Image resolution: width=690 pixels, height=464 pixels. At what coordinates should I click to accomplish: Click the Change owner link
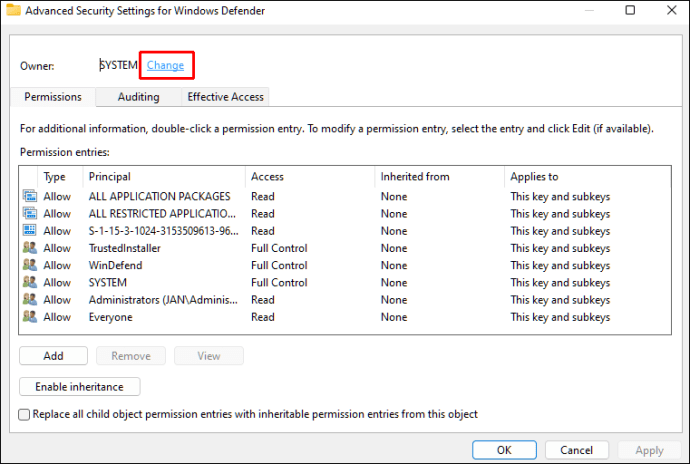pyautogui.click(x=165, y=66)
